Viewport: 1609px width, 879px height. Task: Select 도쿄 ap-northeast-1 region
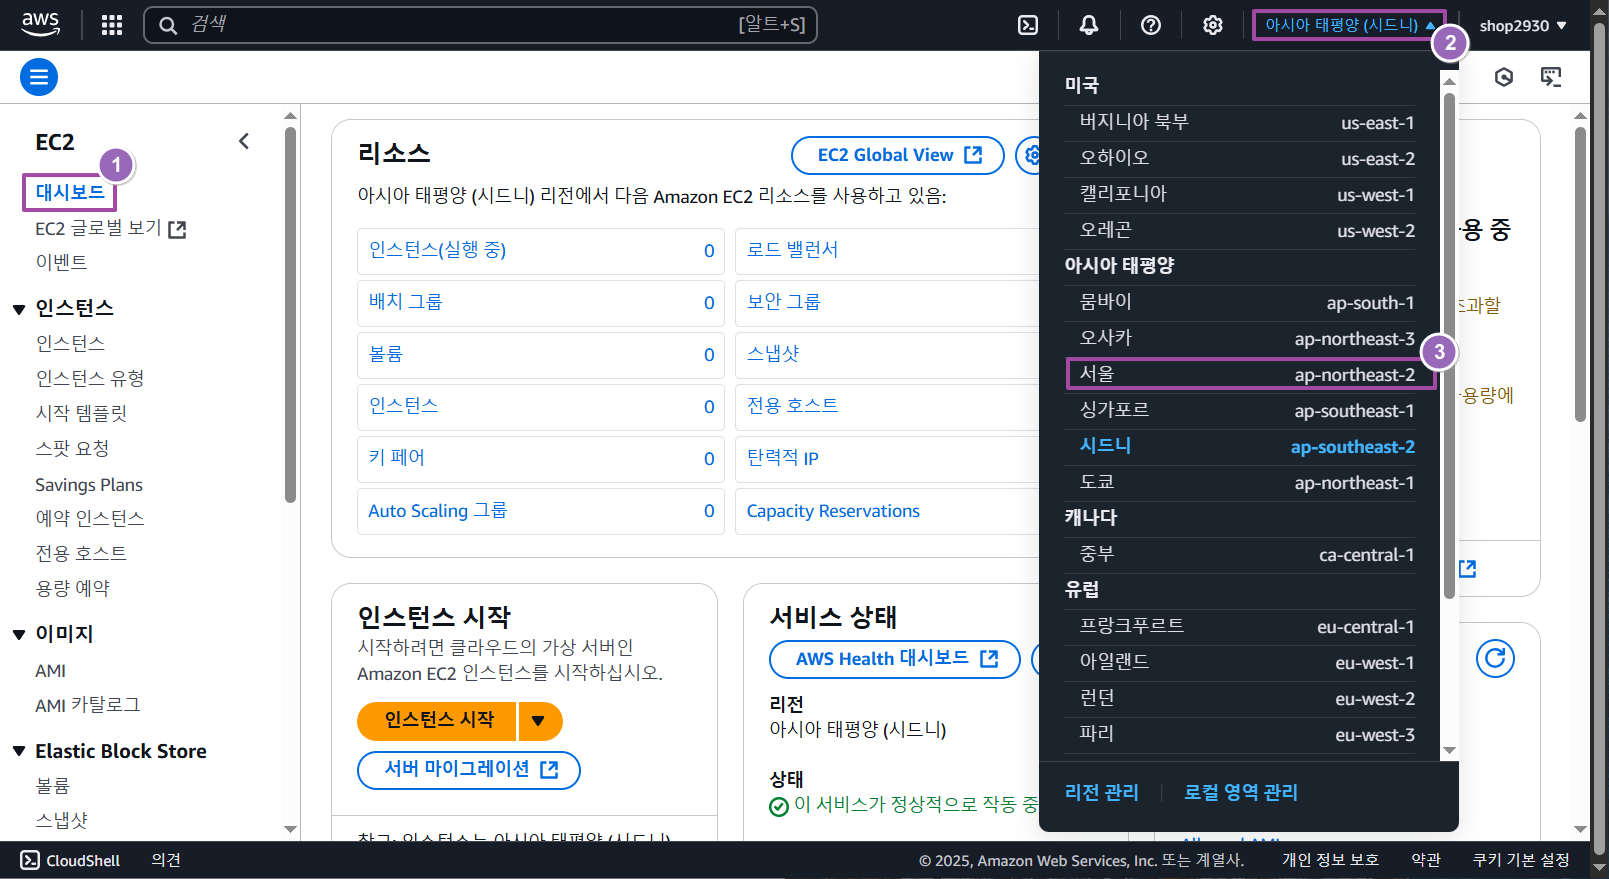(x=1247, y=482)
